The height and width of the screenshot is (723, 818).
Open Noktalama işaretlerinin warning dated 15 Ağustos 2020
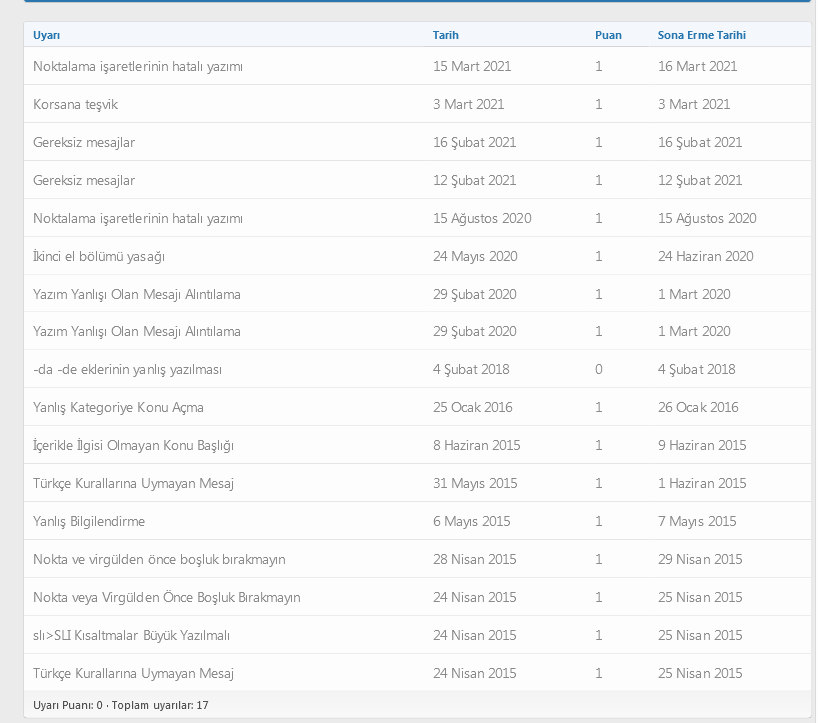tap(138, 218)
